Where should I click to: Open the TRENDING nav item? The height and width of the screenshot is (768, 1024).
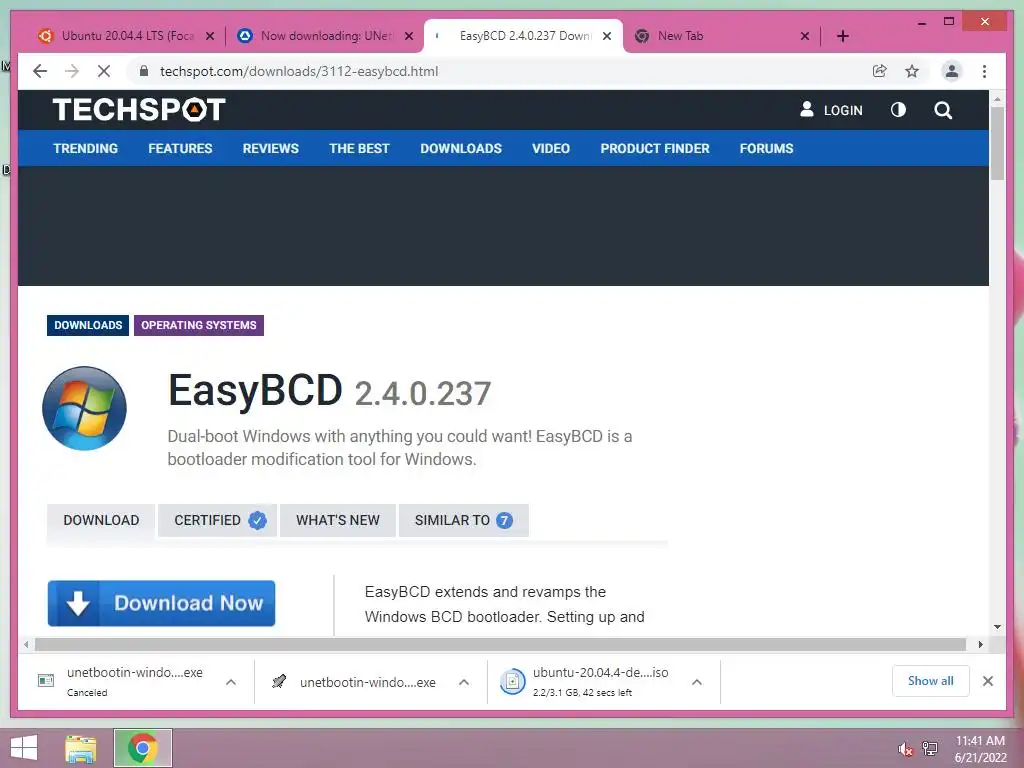tap(86, 148)
